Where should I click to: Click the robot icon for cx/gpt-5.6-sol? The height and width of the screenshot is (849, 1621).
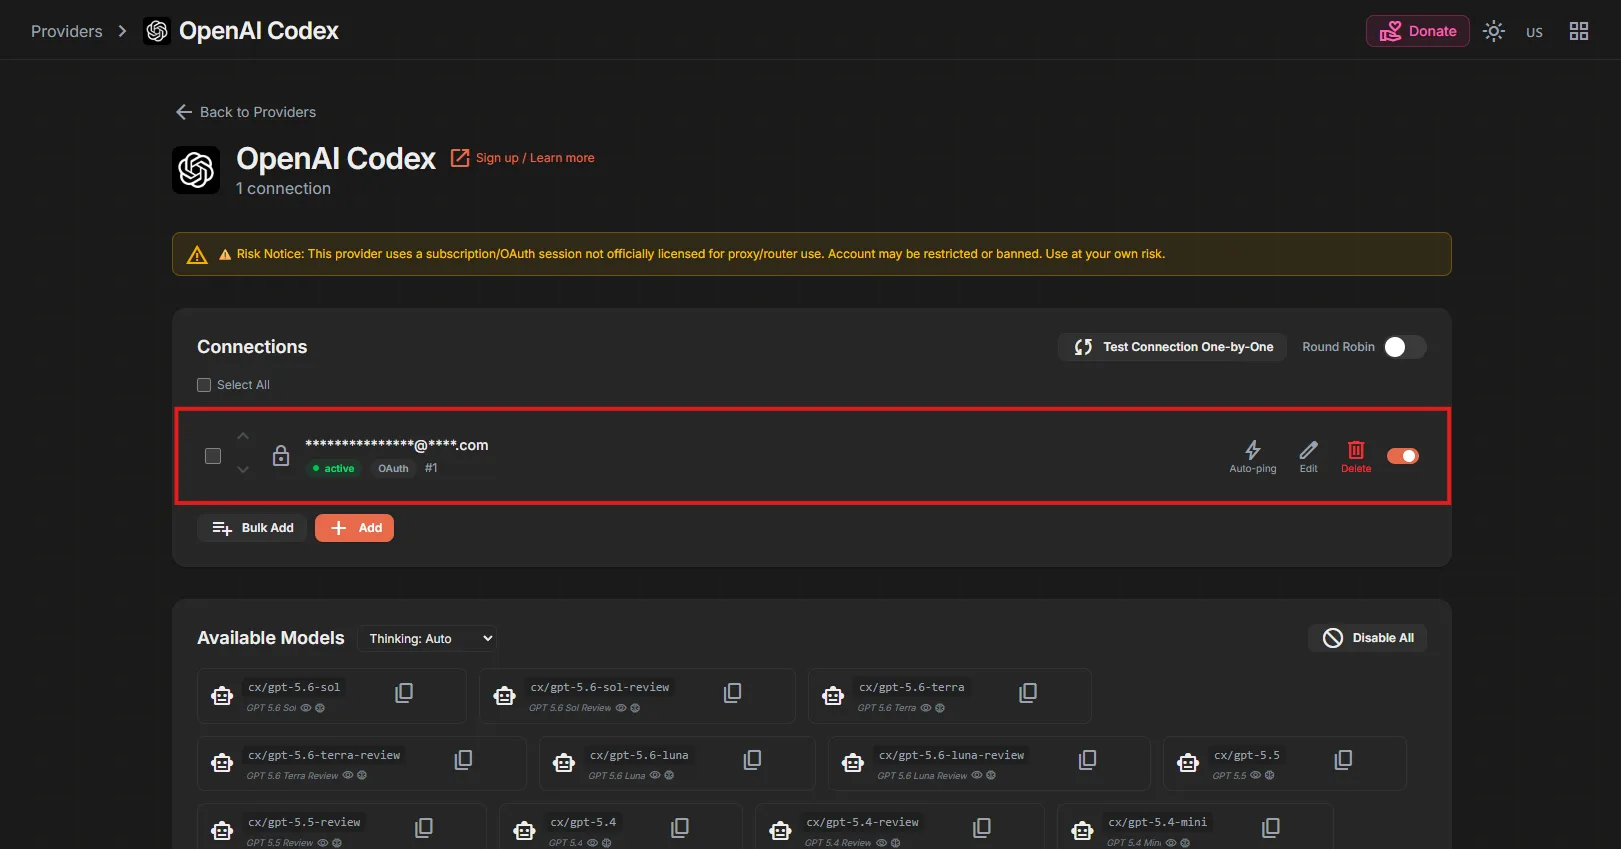click(x=222, y=696)
